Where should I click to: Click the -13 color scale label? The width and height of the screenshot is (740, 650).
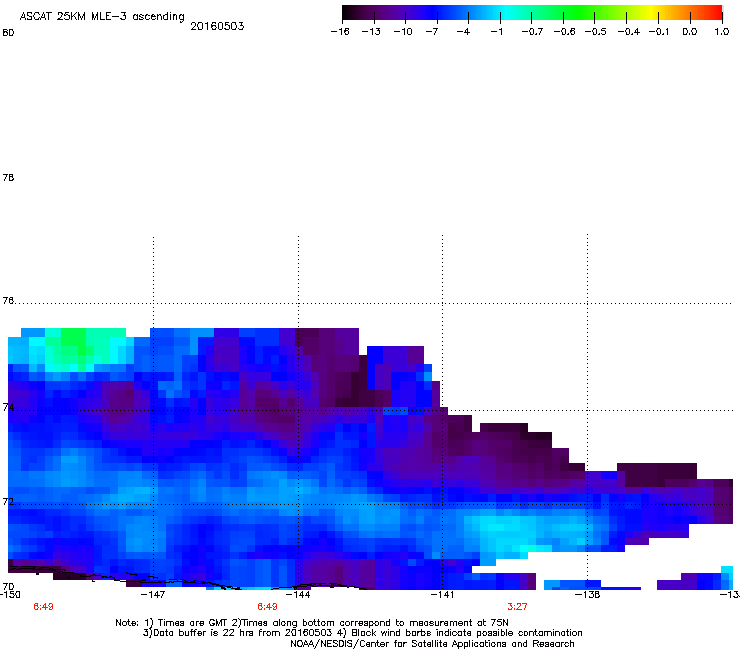[371, 32]
